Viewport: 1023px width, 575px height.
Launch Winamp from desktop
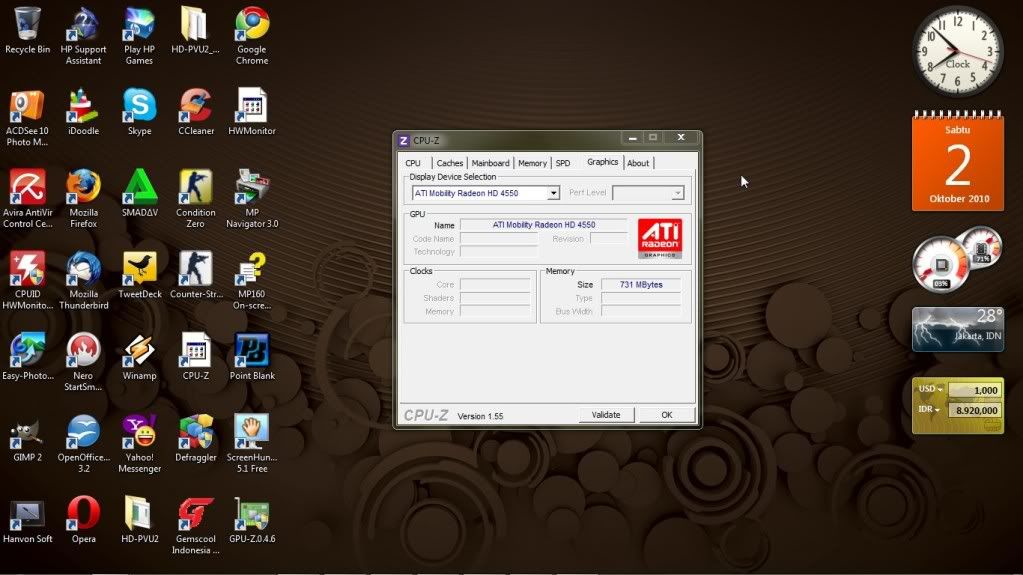[x=140, y=357]
